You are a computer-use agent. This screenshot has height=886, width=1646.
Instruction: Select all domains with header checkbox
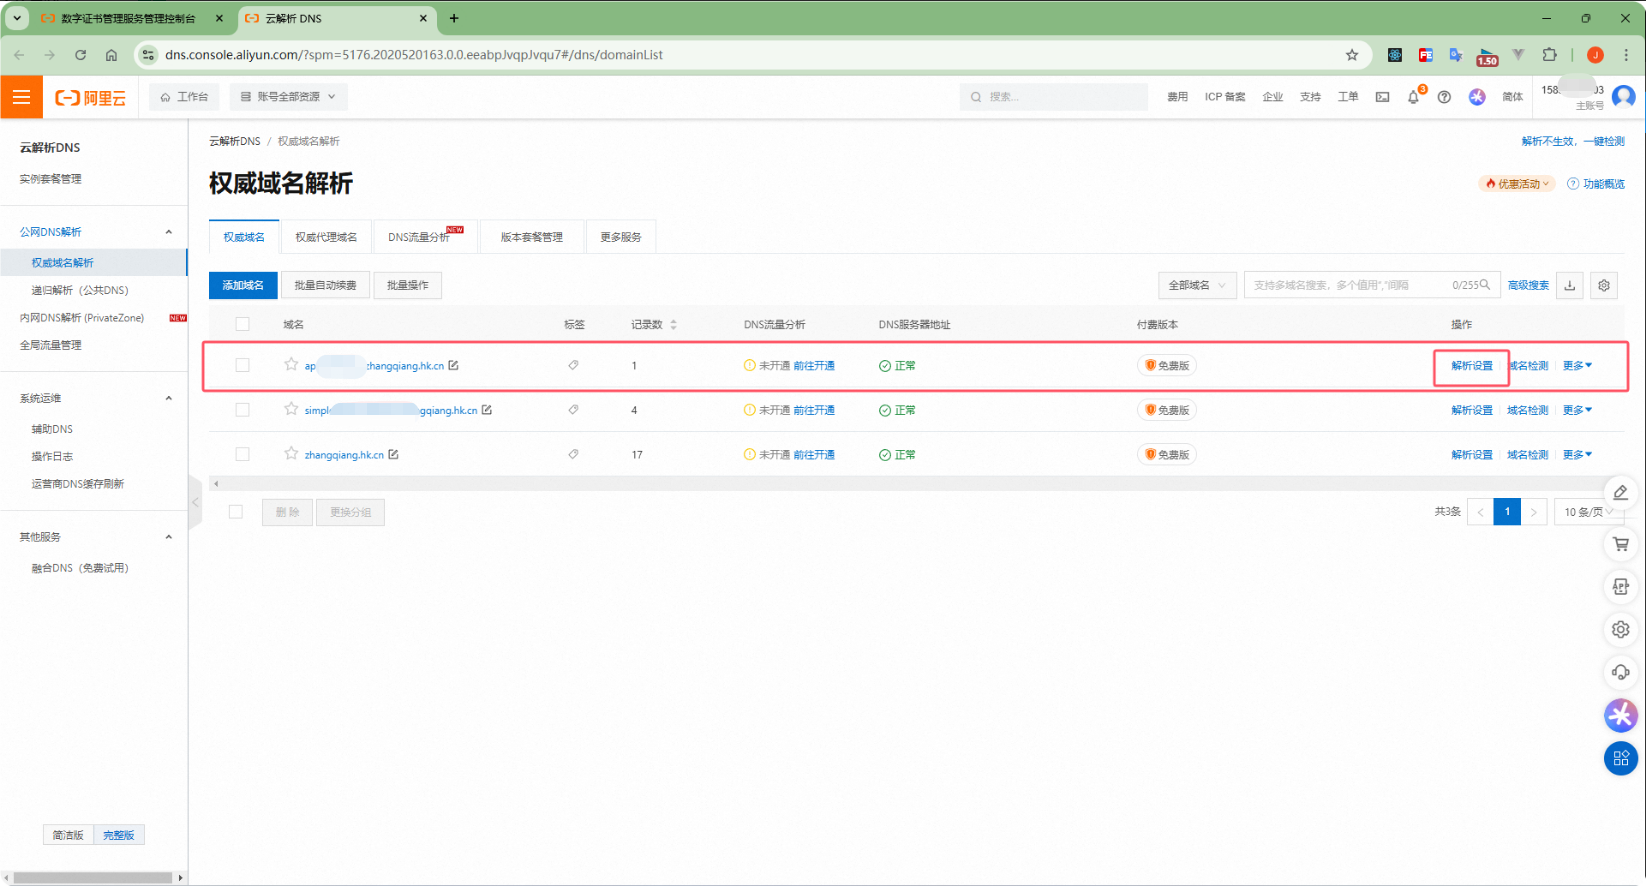[x=242, y=324]
